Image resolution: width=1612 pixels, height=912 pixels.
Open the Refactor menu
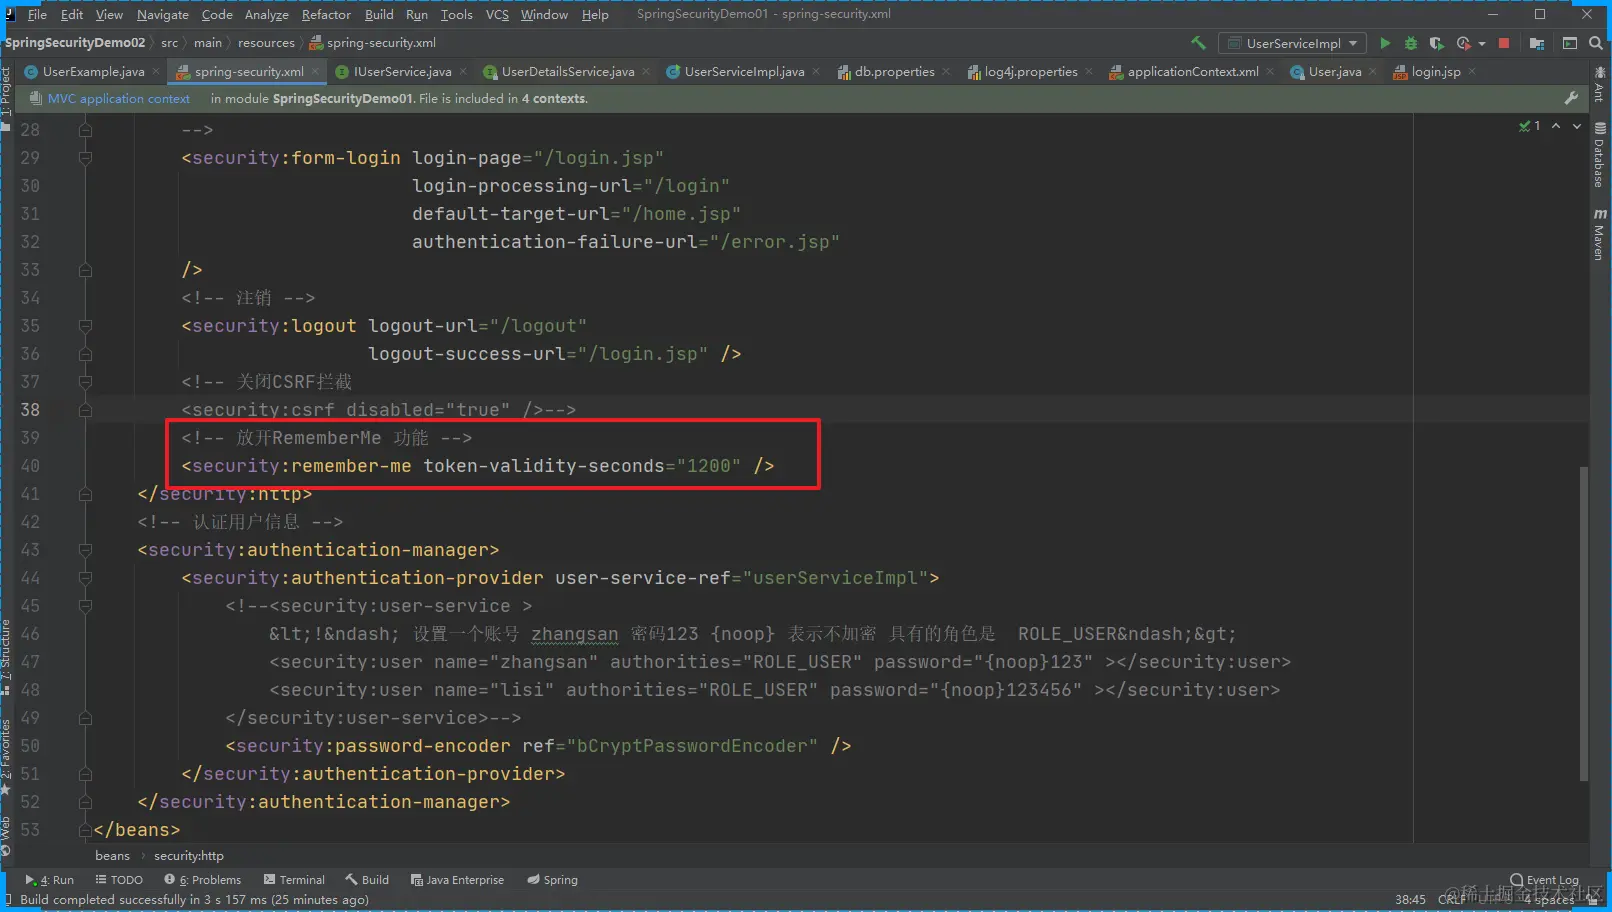tap(326, 14)
